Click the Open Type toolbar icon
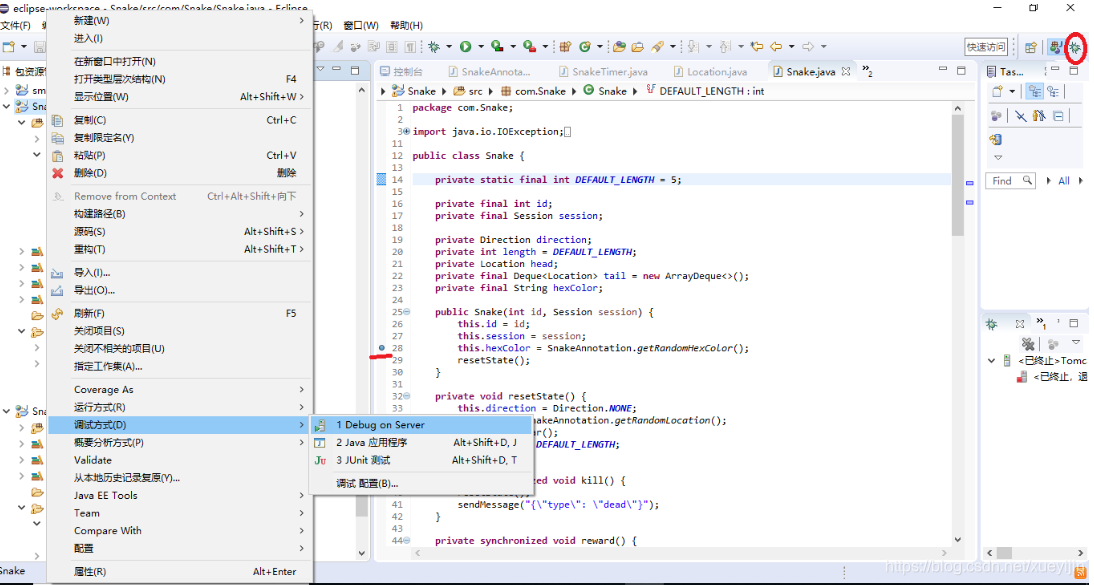1094x585 pixels. coord(618,45)
